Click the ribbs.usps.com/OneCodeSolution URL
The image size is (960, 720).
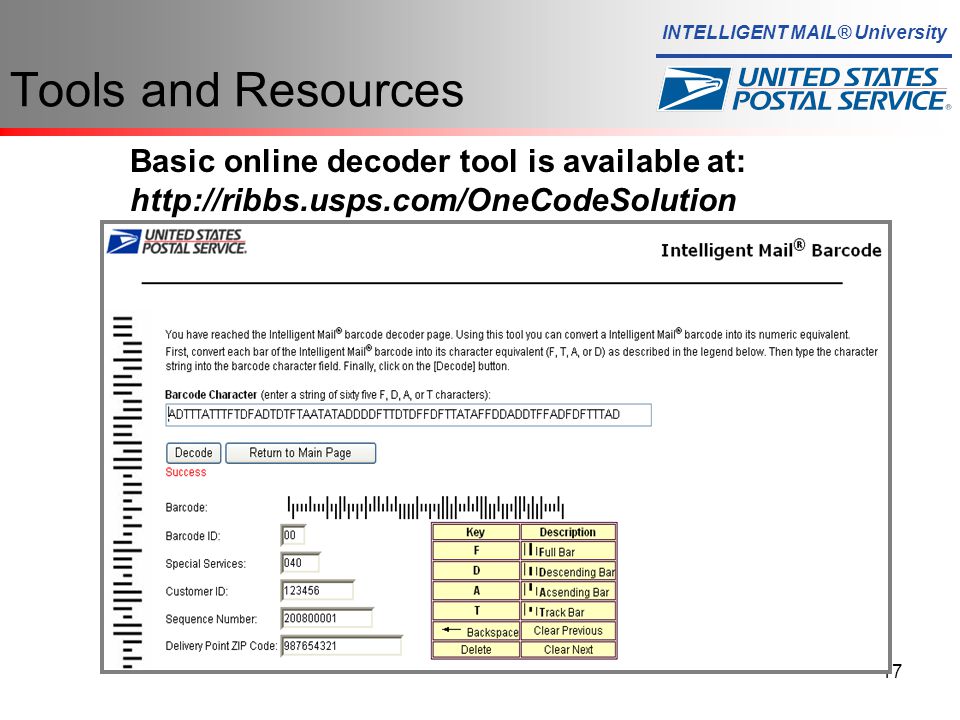pyautogui.click(x=433, y=200)
